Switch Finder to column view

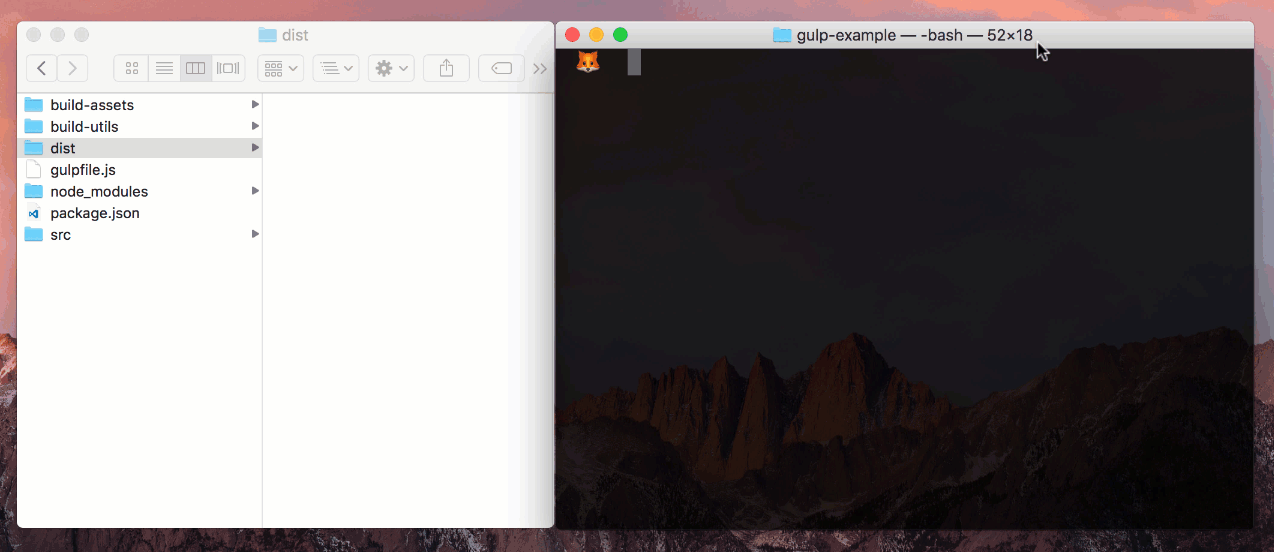(x=196, y=68)
